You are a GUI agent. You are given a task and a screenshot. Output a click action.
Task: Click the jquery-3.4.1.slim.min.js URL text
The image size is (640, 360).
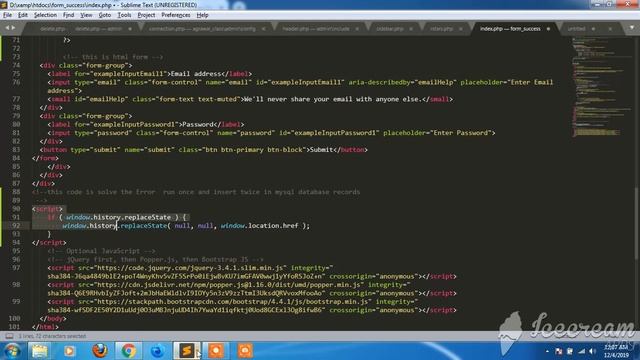coord(190,268)
